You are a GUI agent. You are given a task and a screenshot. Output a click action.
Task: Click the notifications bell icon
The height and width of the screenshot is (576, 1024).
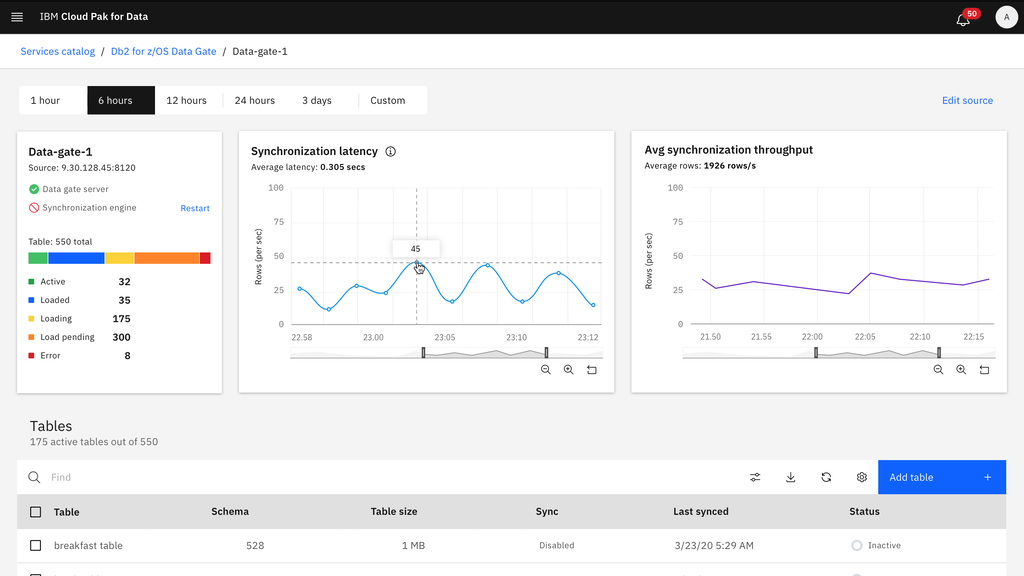click(961, 17)
